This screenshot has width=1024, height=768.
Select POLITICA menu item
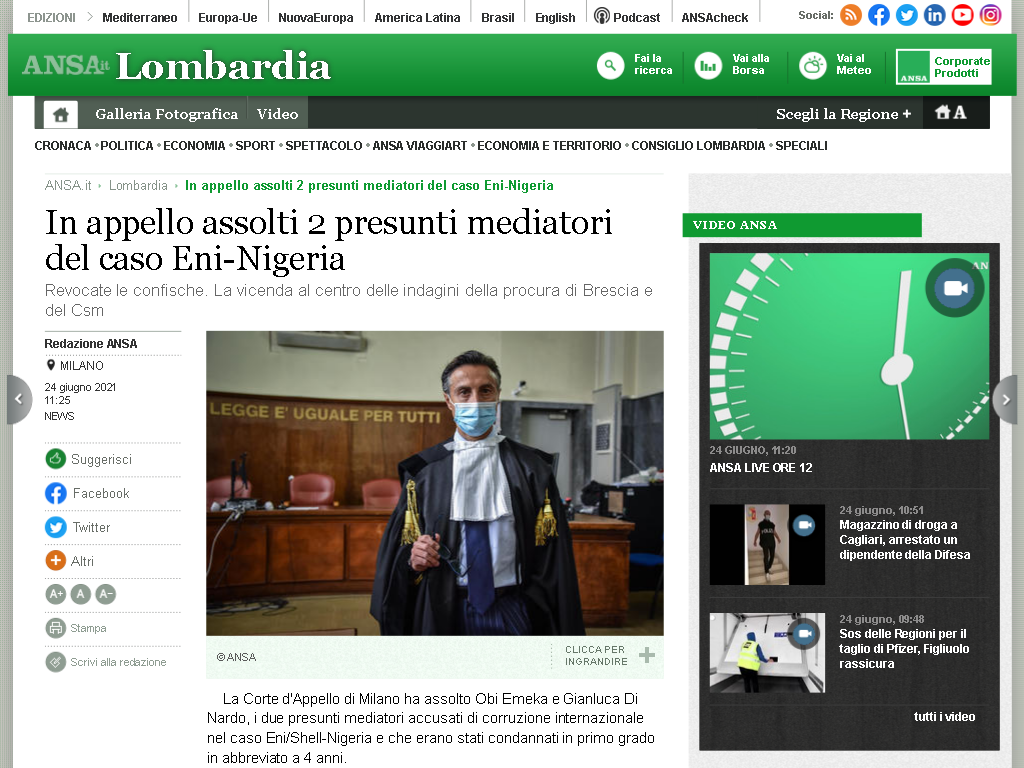pyautogui.click(x=127, y=146)
